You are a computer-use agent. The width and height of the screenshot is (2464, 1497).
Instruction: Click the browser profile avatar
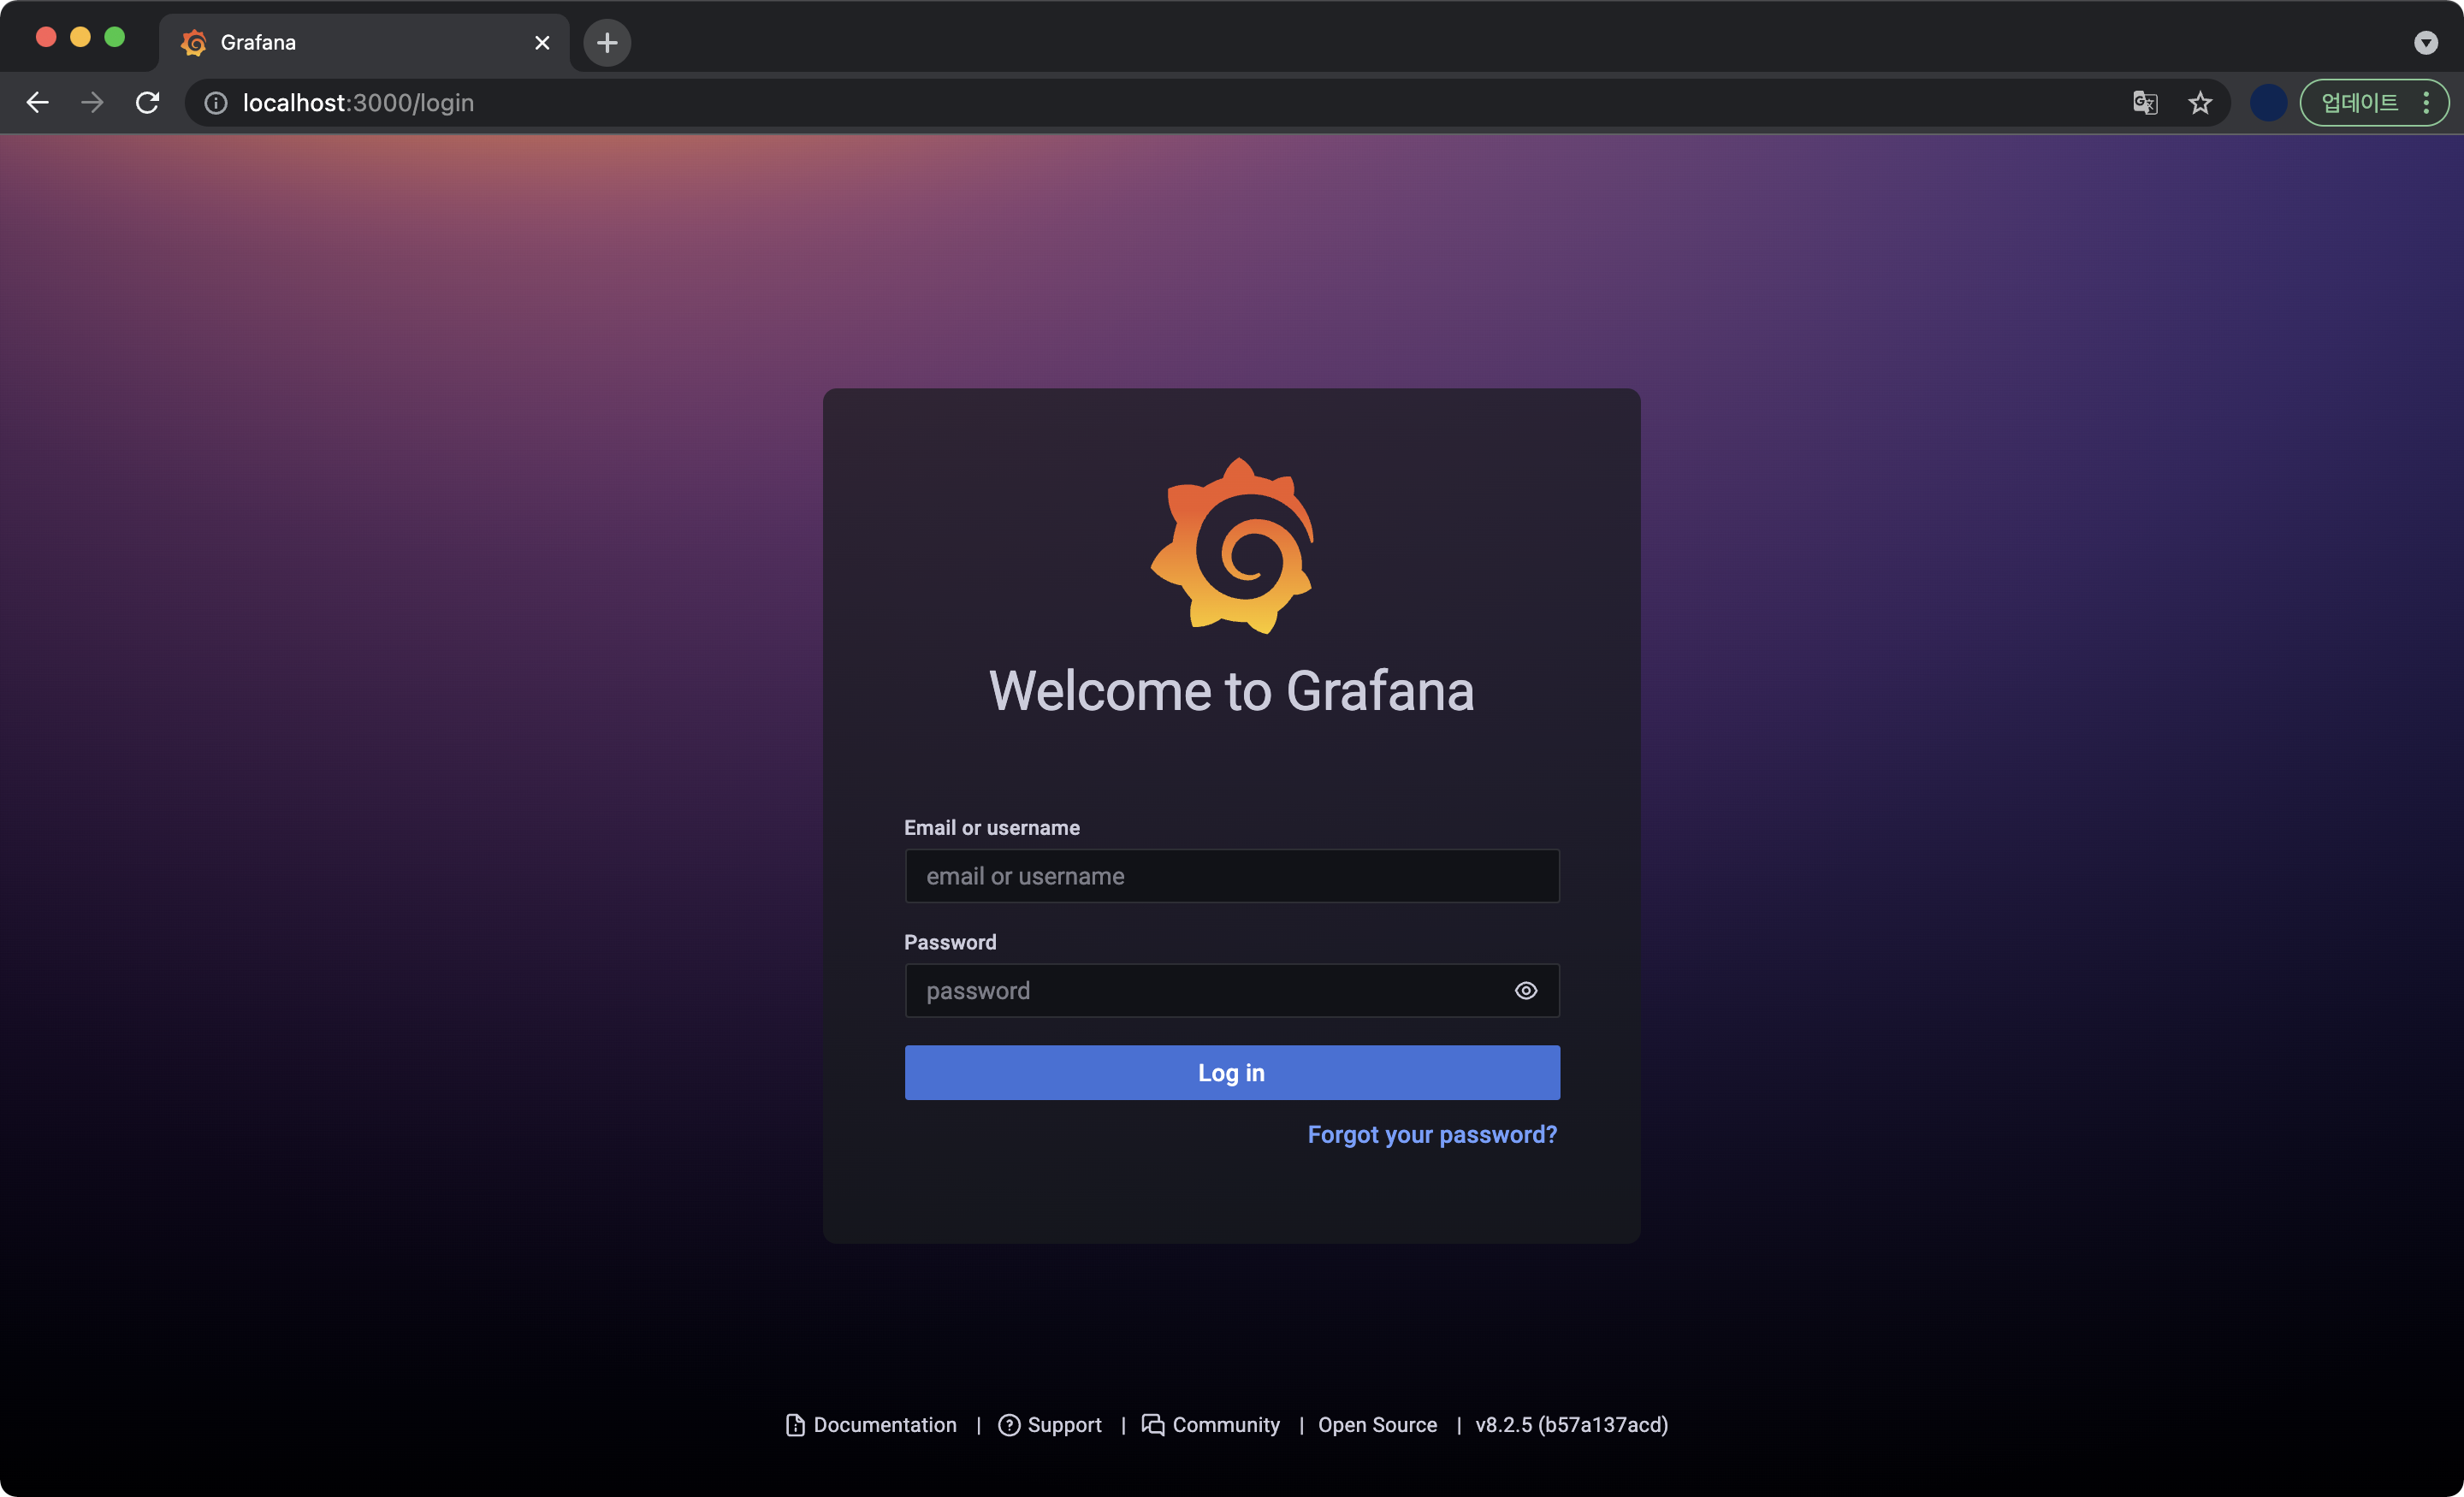[x=2268, y=102]
